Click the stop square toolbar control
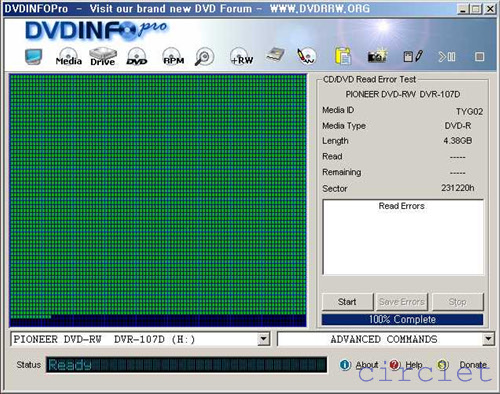The image size is (500, 394). point(479,57)
